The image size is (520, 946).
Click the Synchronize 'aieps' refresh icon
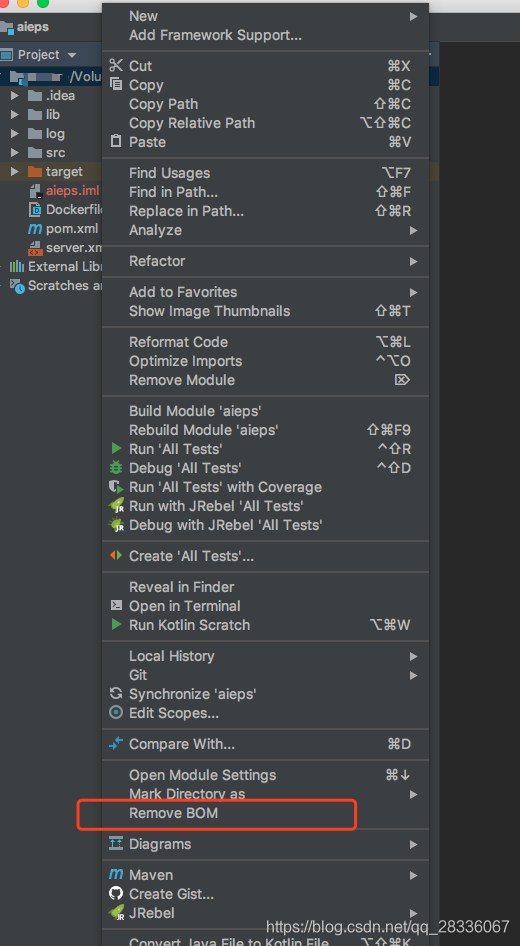(116, 694)
